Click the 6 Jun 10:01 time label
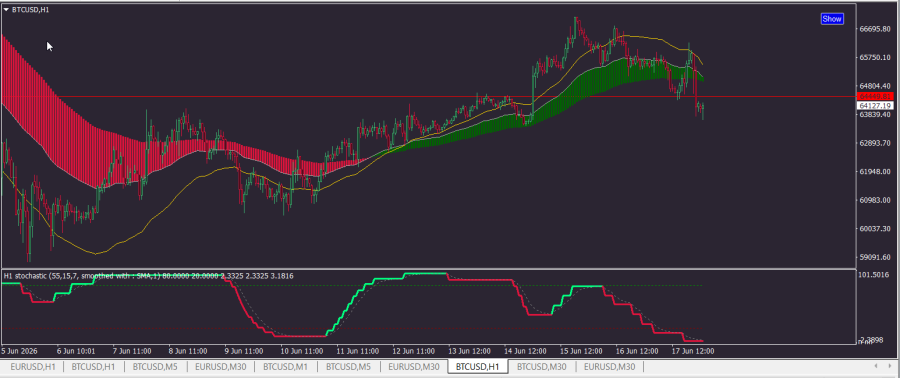Viewport: 900px width, 378px height. 76,350
